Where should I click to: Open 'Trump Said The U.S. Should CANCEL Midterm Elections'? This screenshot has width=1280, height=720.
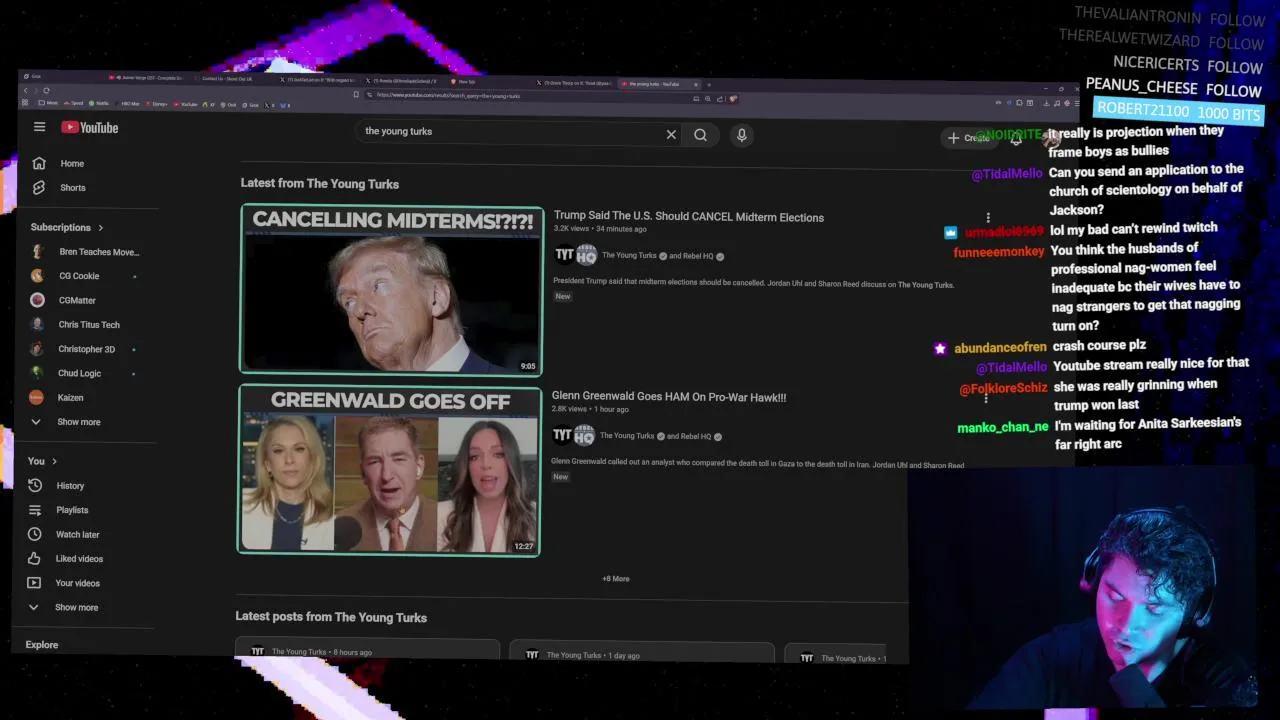[689, 217]
